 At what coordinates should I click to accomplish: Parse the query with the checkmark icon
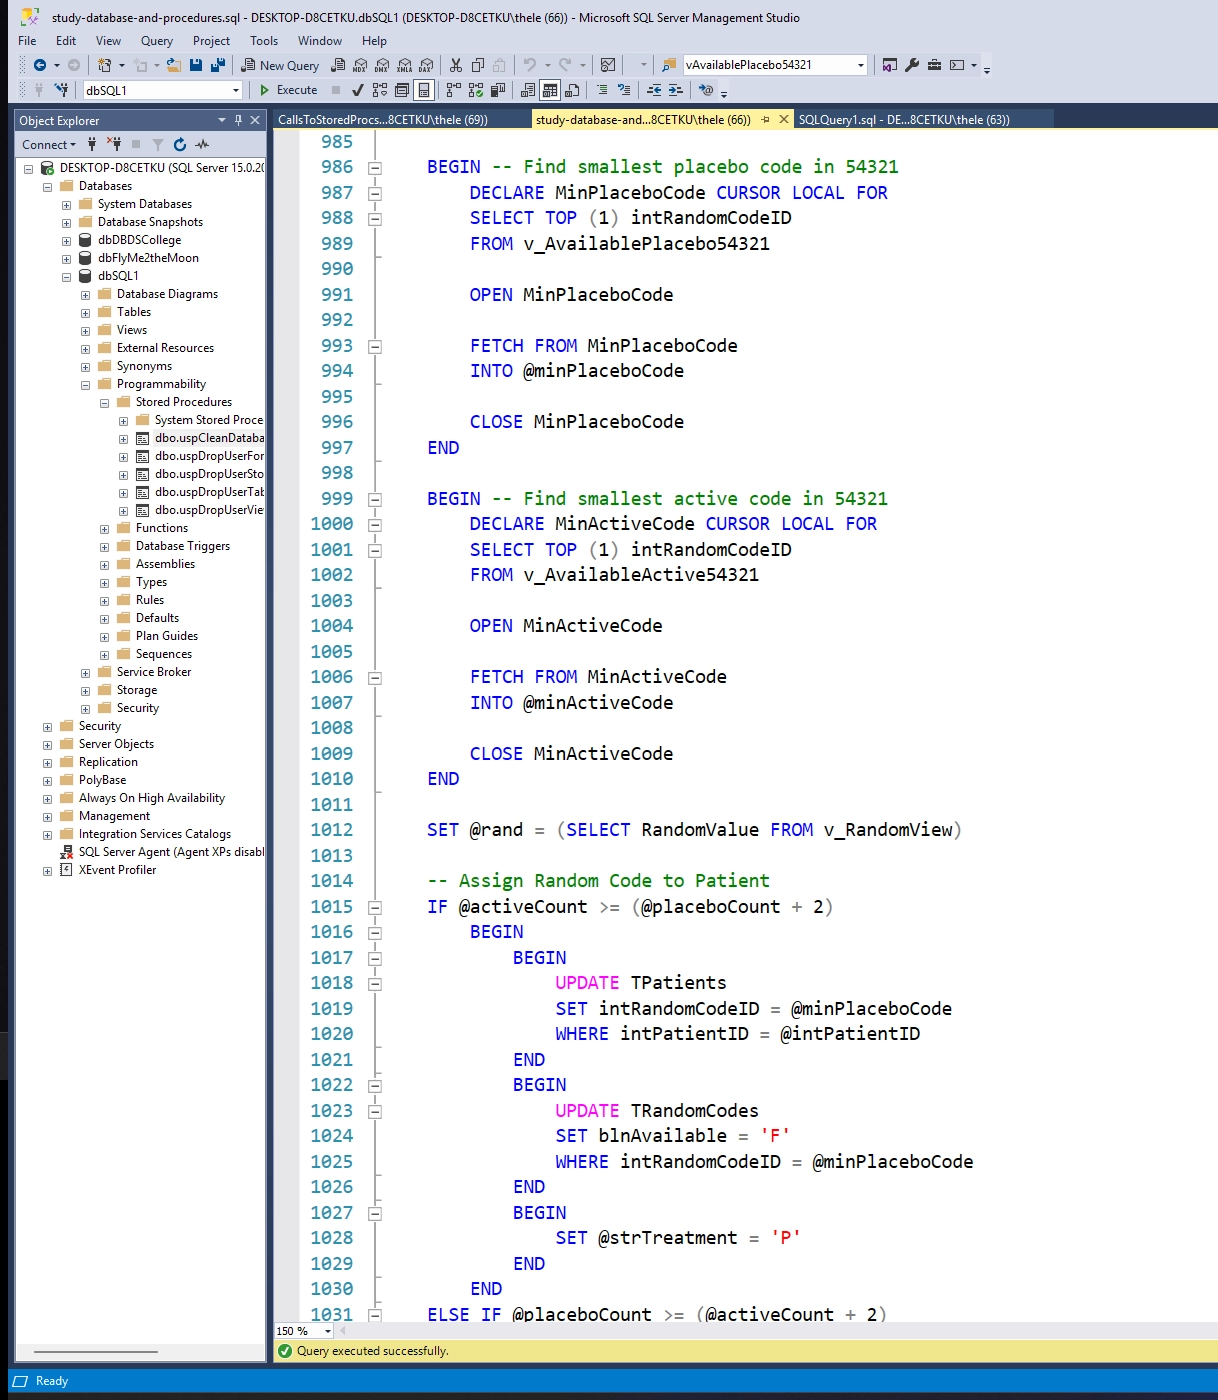pyautogui.click(x=358, y=90)
